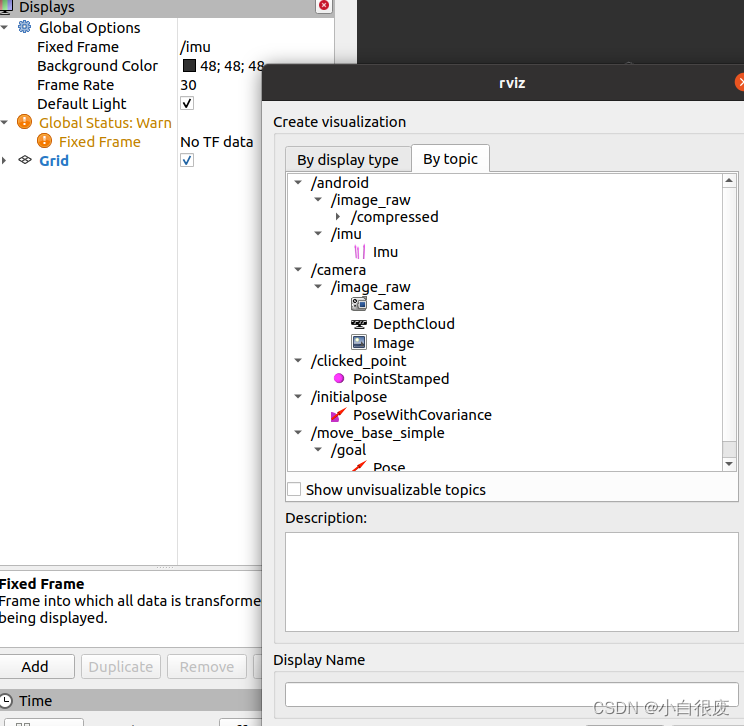
Task: Click the Time panel clock icon
Action: (6, 701)
